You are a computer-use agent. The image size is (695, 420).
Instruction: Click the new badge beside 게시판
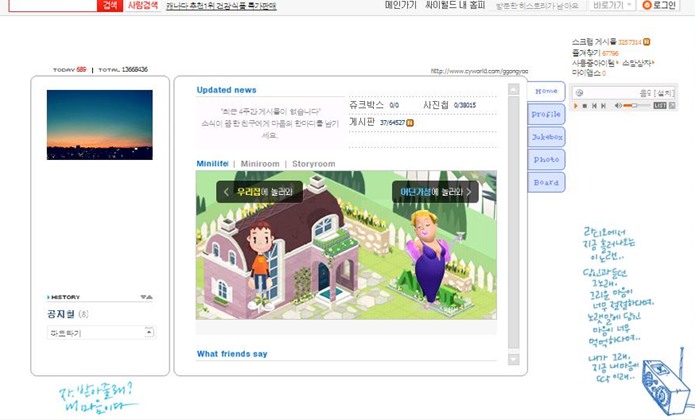point(410,123)
